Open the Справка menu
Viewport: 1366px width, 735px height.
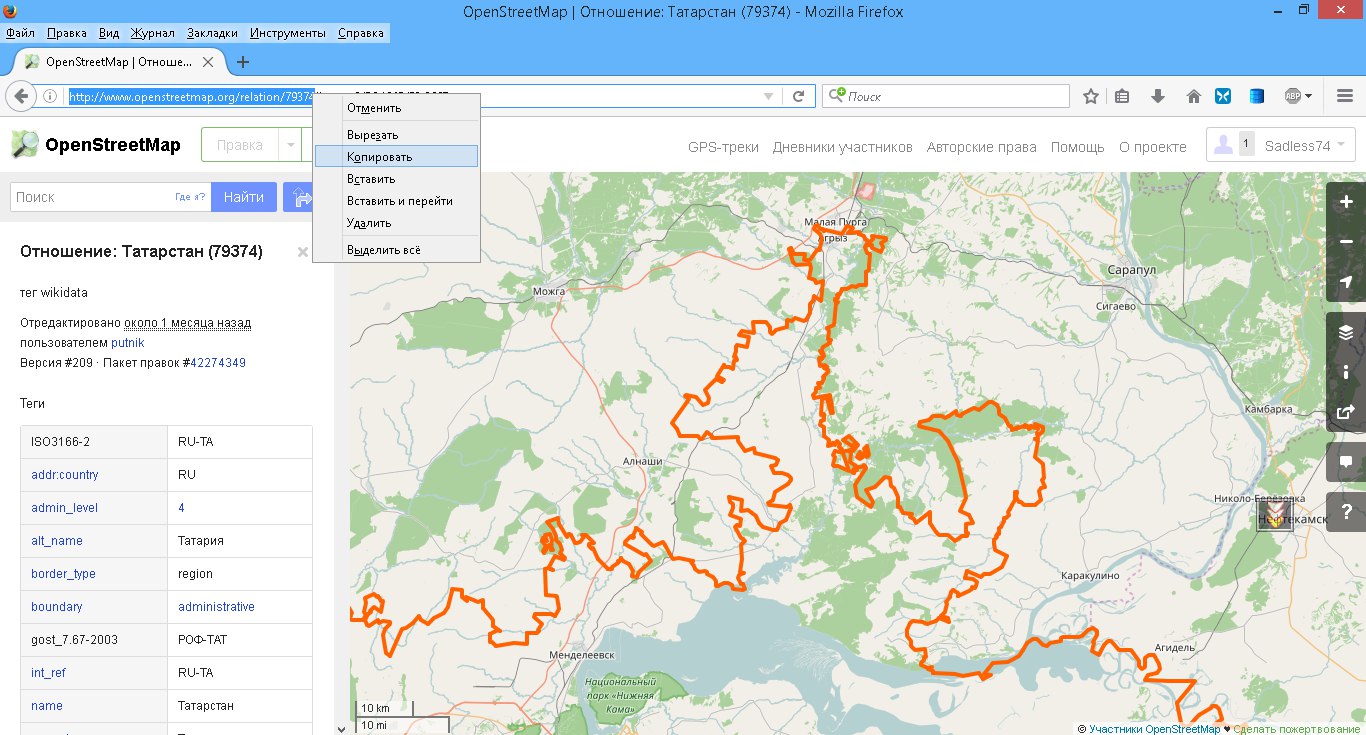[361, 33]
